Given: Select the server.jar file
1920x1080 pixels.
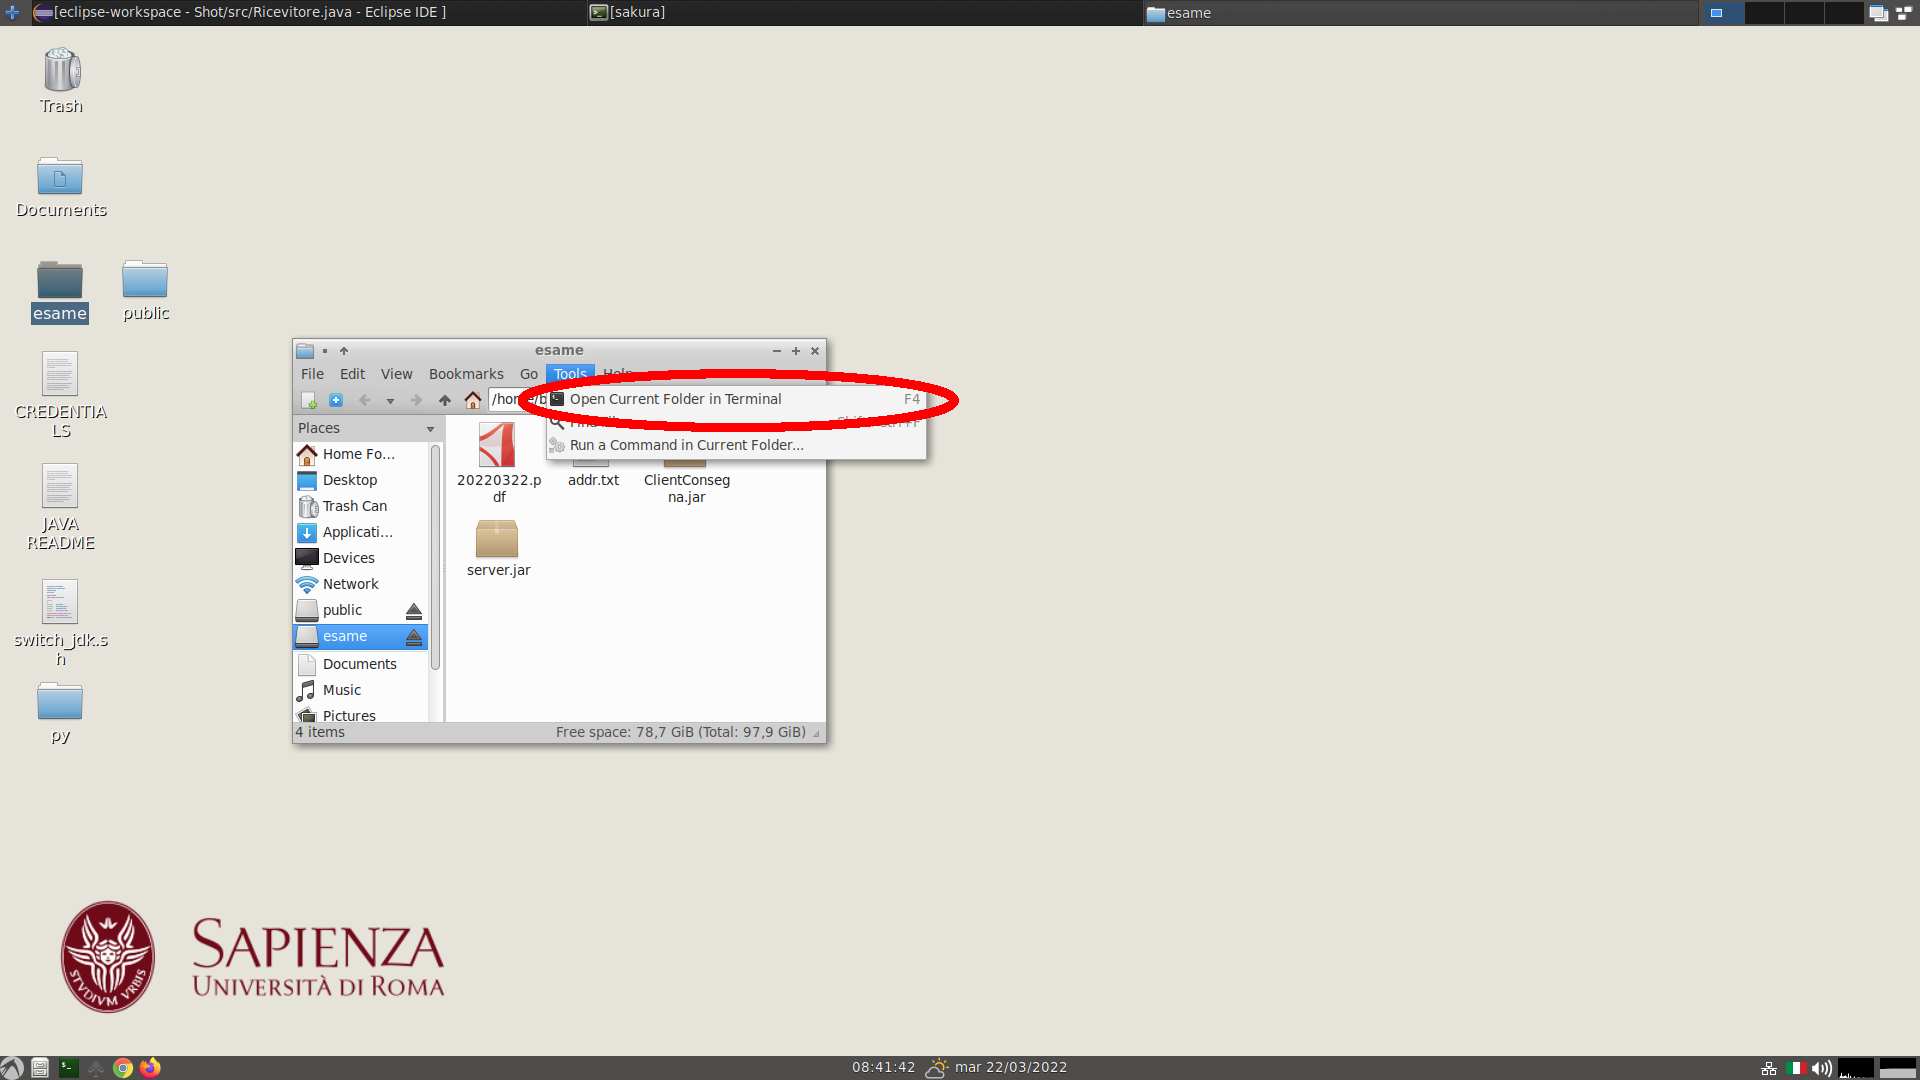Looking at the screenshot, I should (497, 540).
